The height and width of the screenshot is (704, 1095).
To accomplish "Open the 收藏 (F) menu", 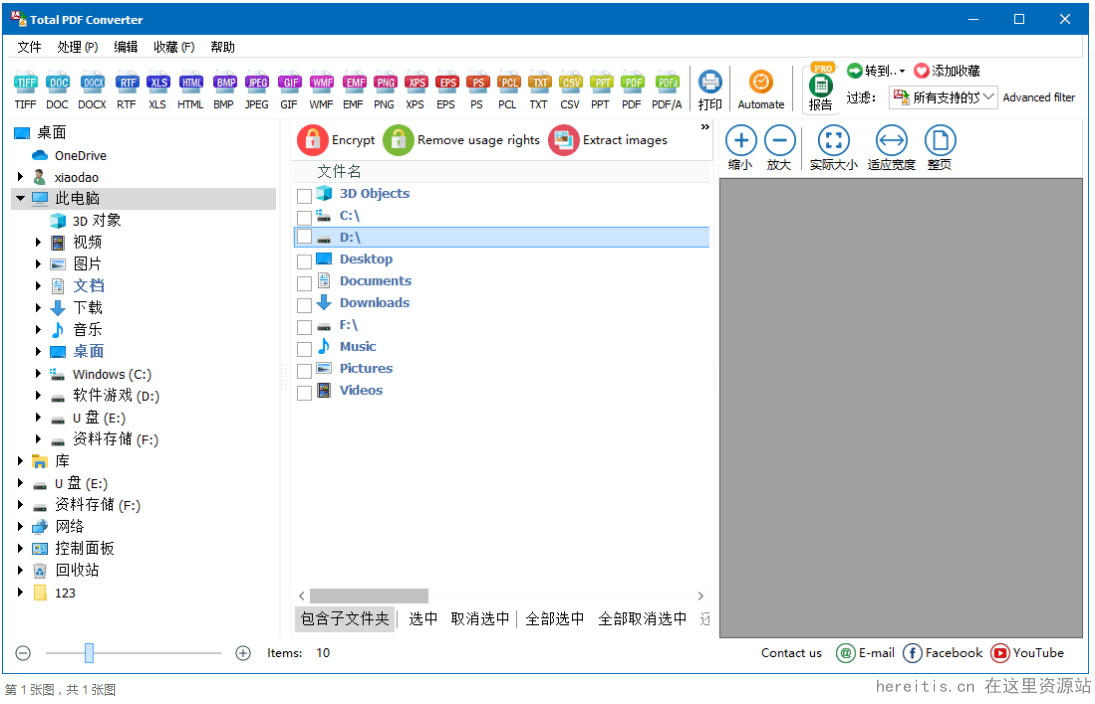I will pyautogui.click(x=174, y=47).
